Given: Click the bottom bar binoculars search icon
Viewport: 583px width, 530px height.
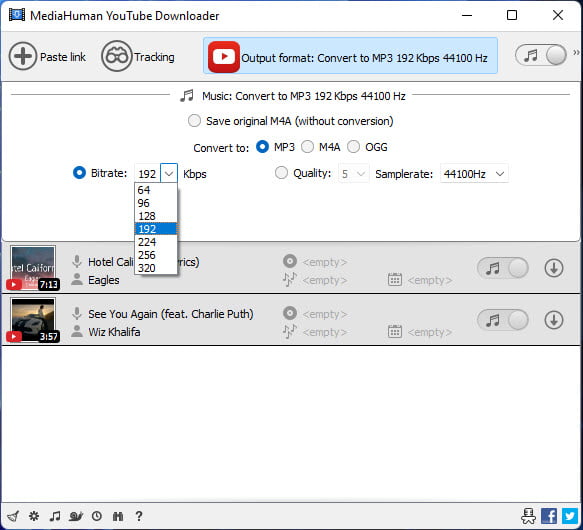Looking at the screenshot, I should (117, 516).
